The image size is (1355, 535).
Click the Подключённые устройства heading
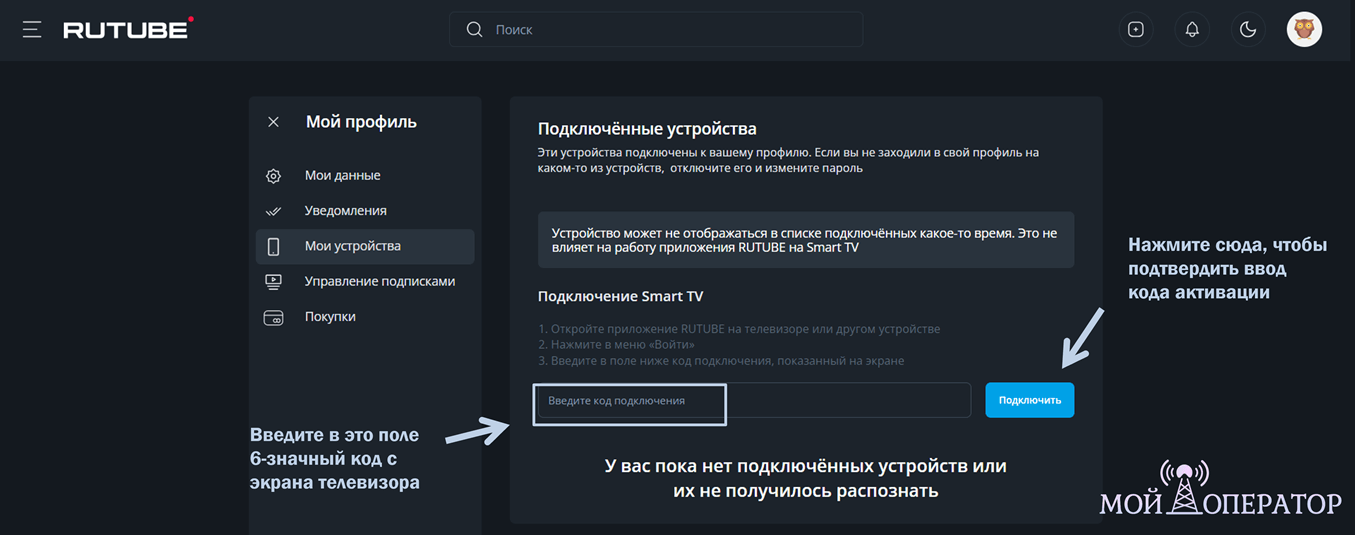tap(647, 129)
